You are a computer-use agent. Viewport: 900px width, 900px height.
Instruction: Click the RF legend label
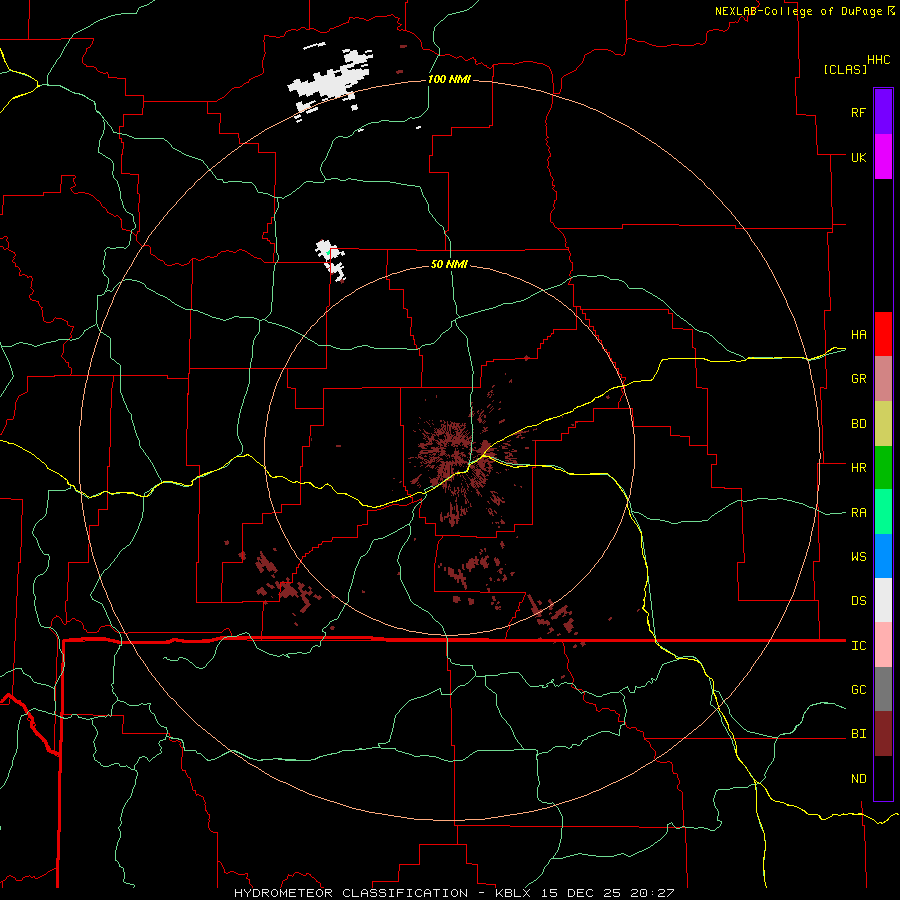(x=858, y=112)
